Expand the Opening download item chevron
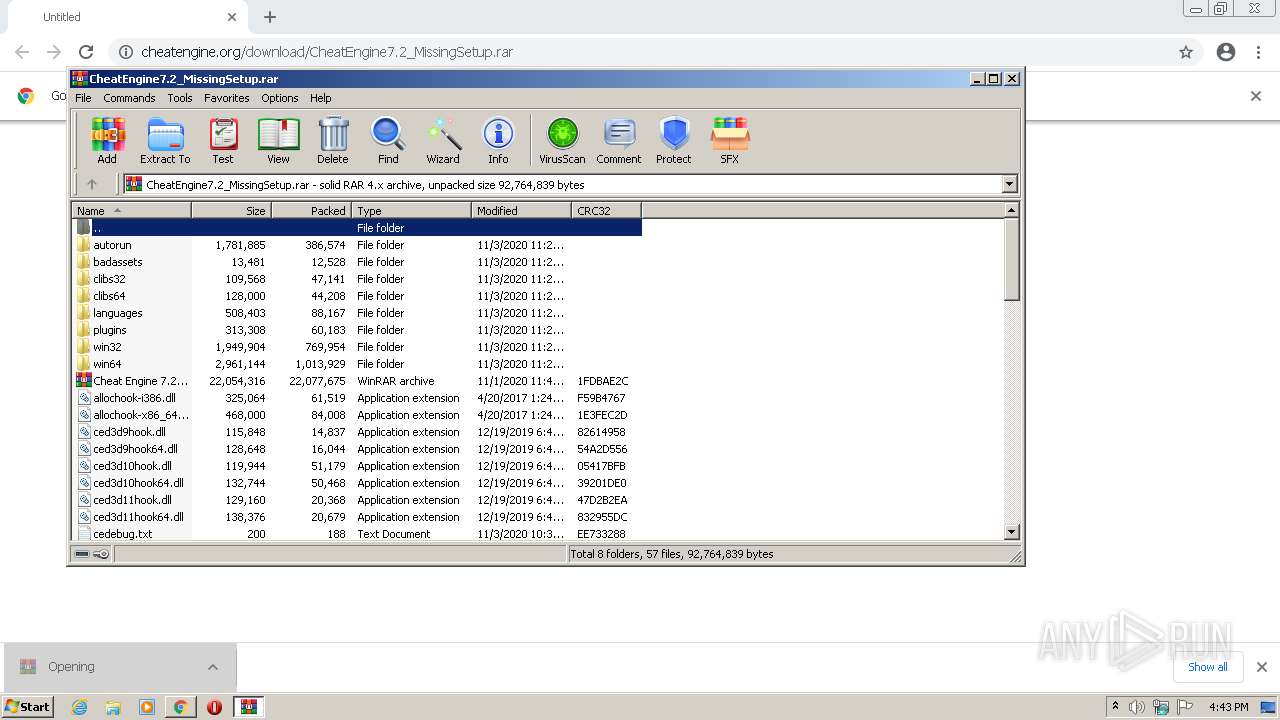The width and height of the screenshot is (1280, 720). pyautogui.click(x=213, y=667)
